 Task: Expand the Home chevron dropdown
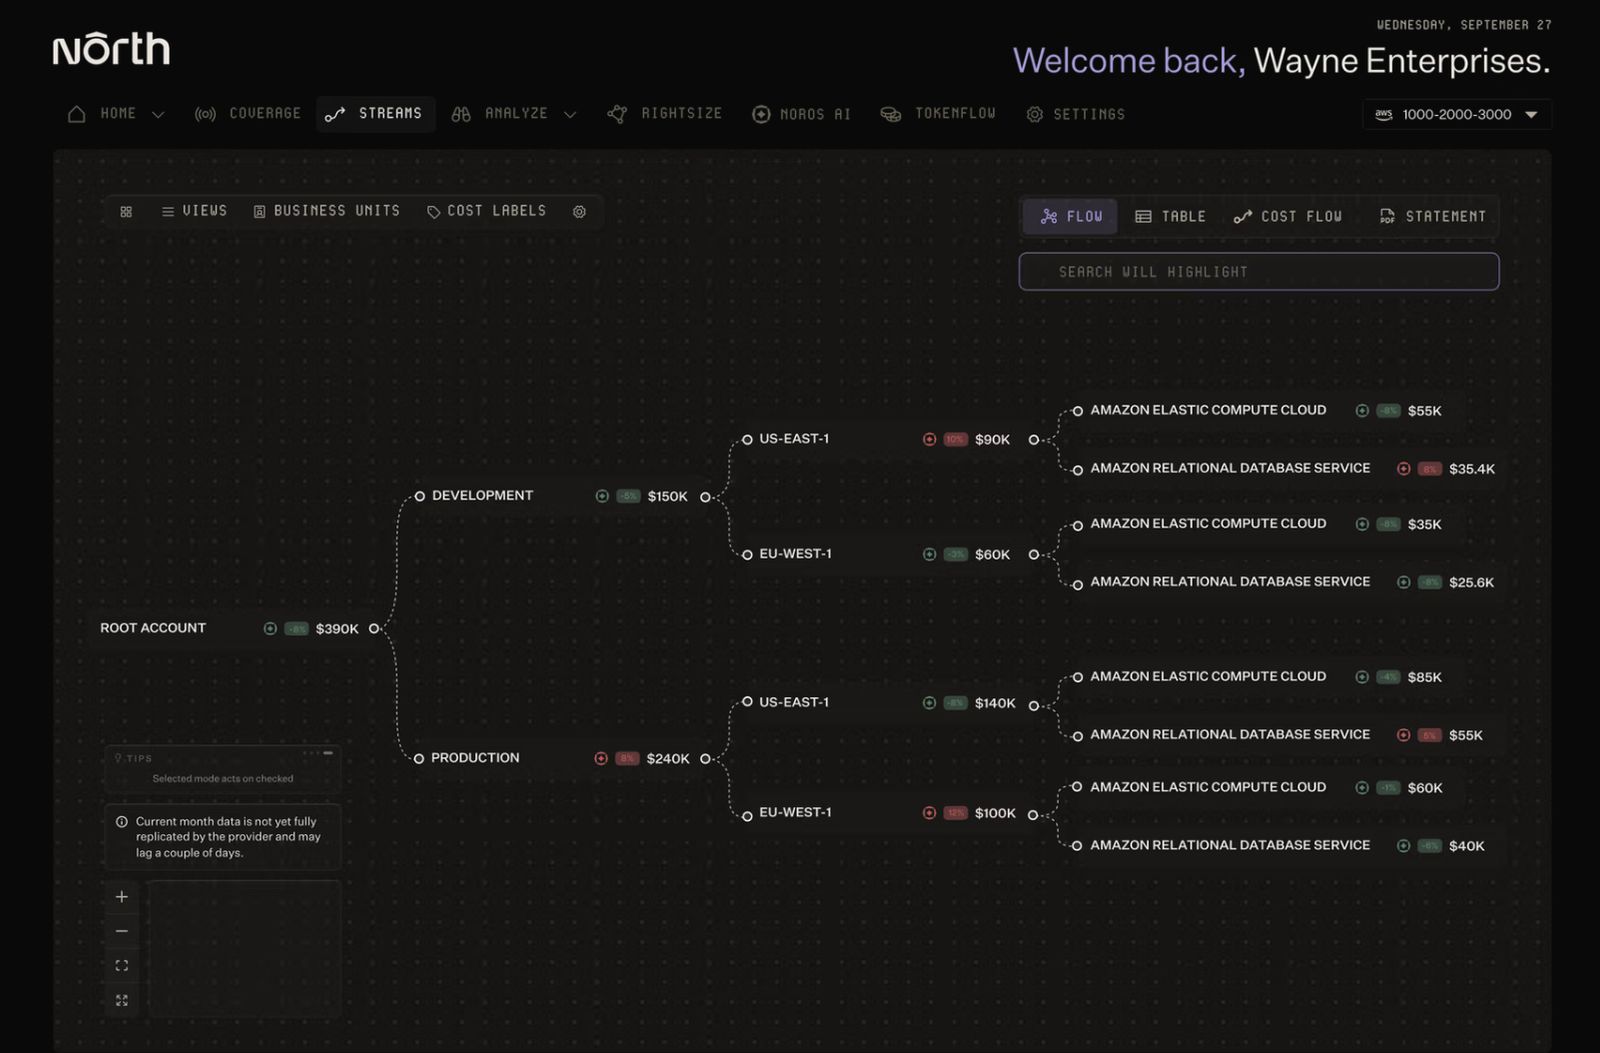click(x=158, y=115)
